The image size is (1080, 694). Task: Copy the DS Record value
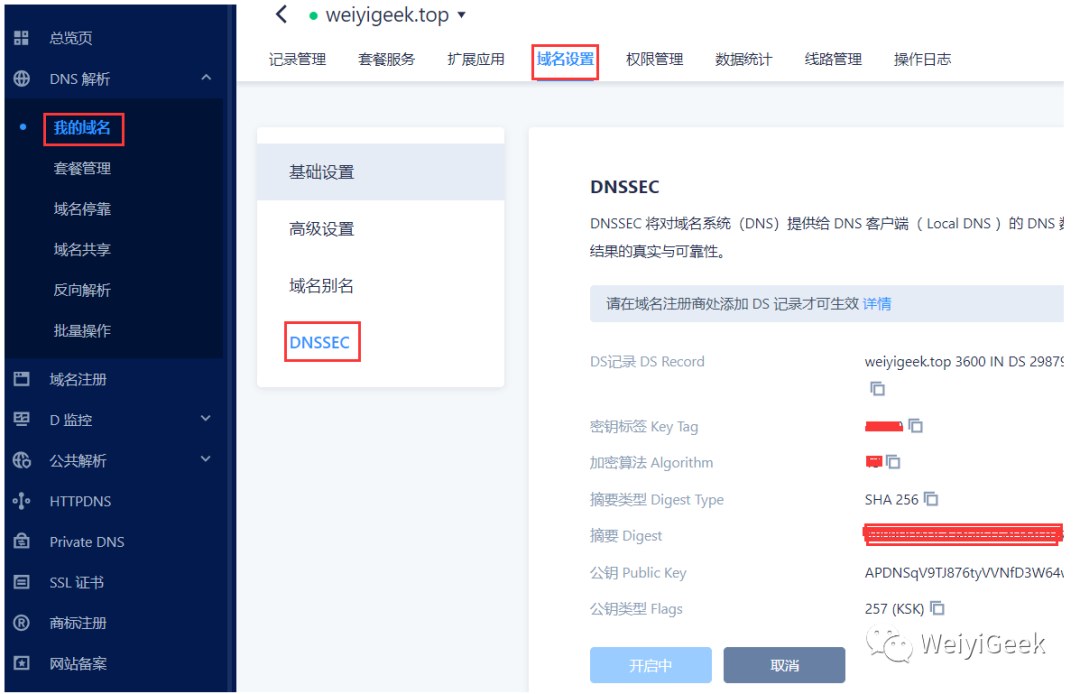click(x=877, y=389)
